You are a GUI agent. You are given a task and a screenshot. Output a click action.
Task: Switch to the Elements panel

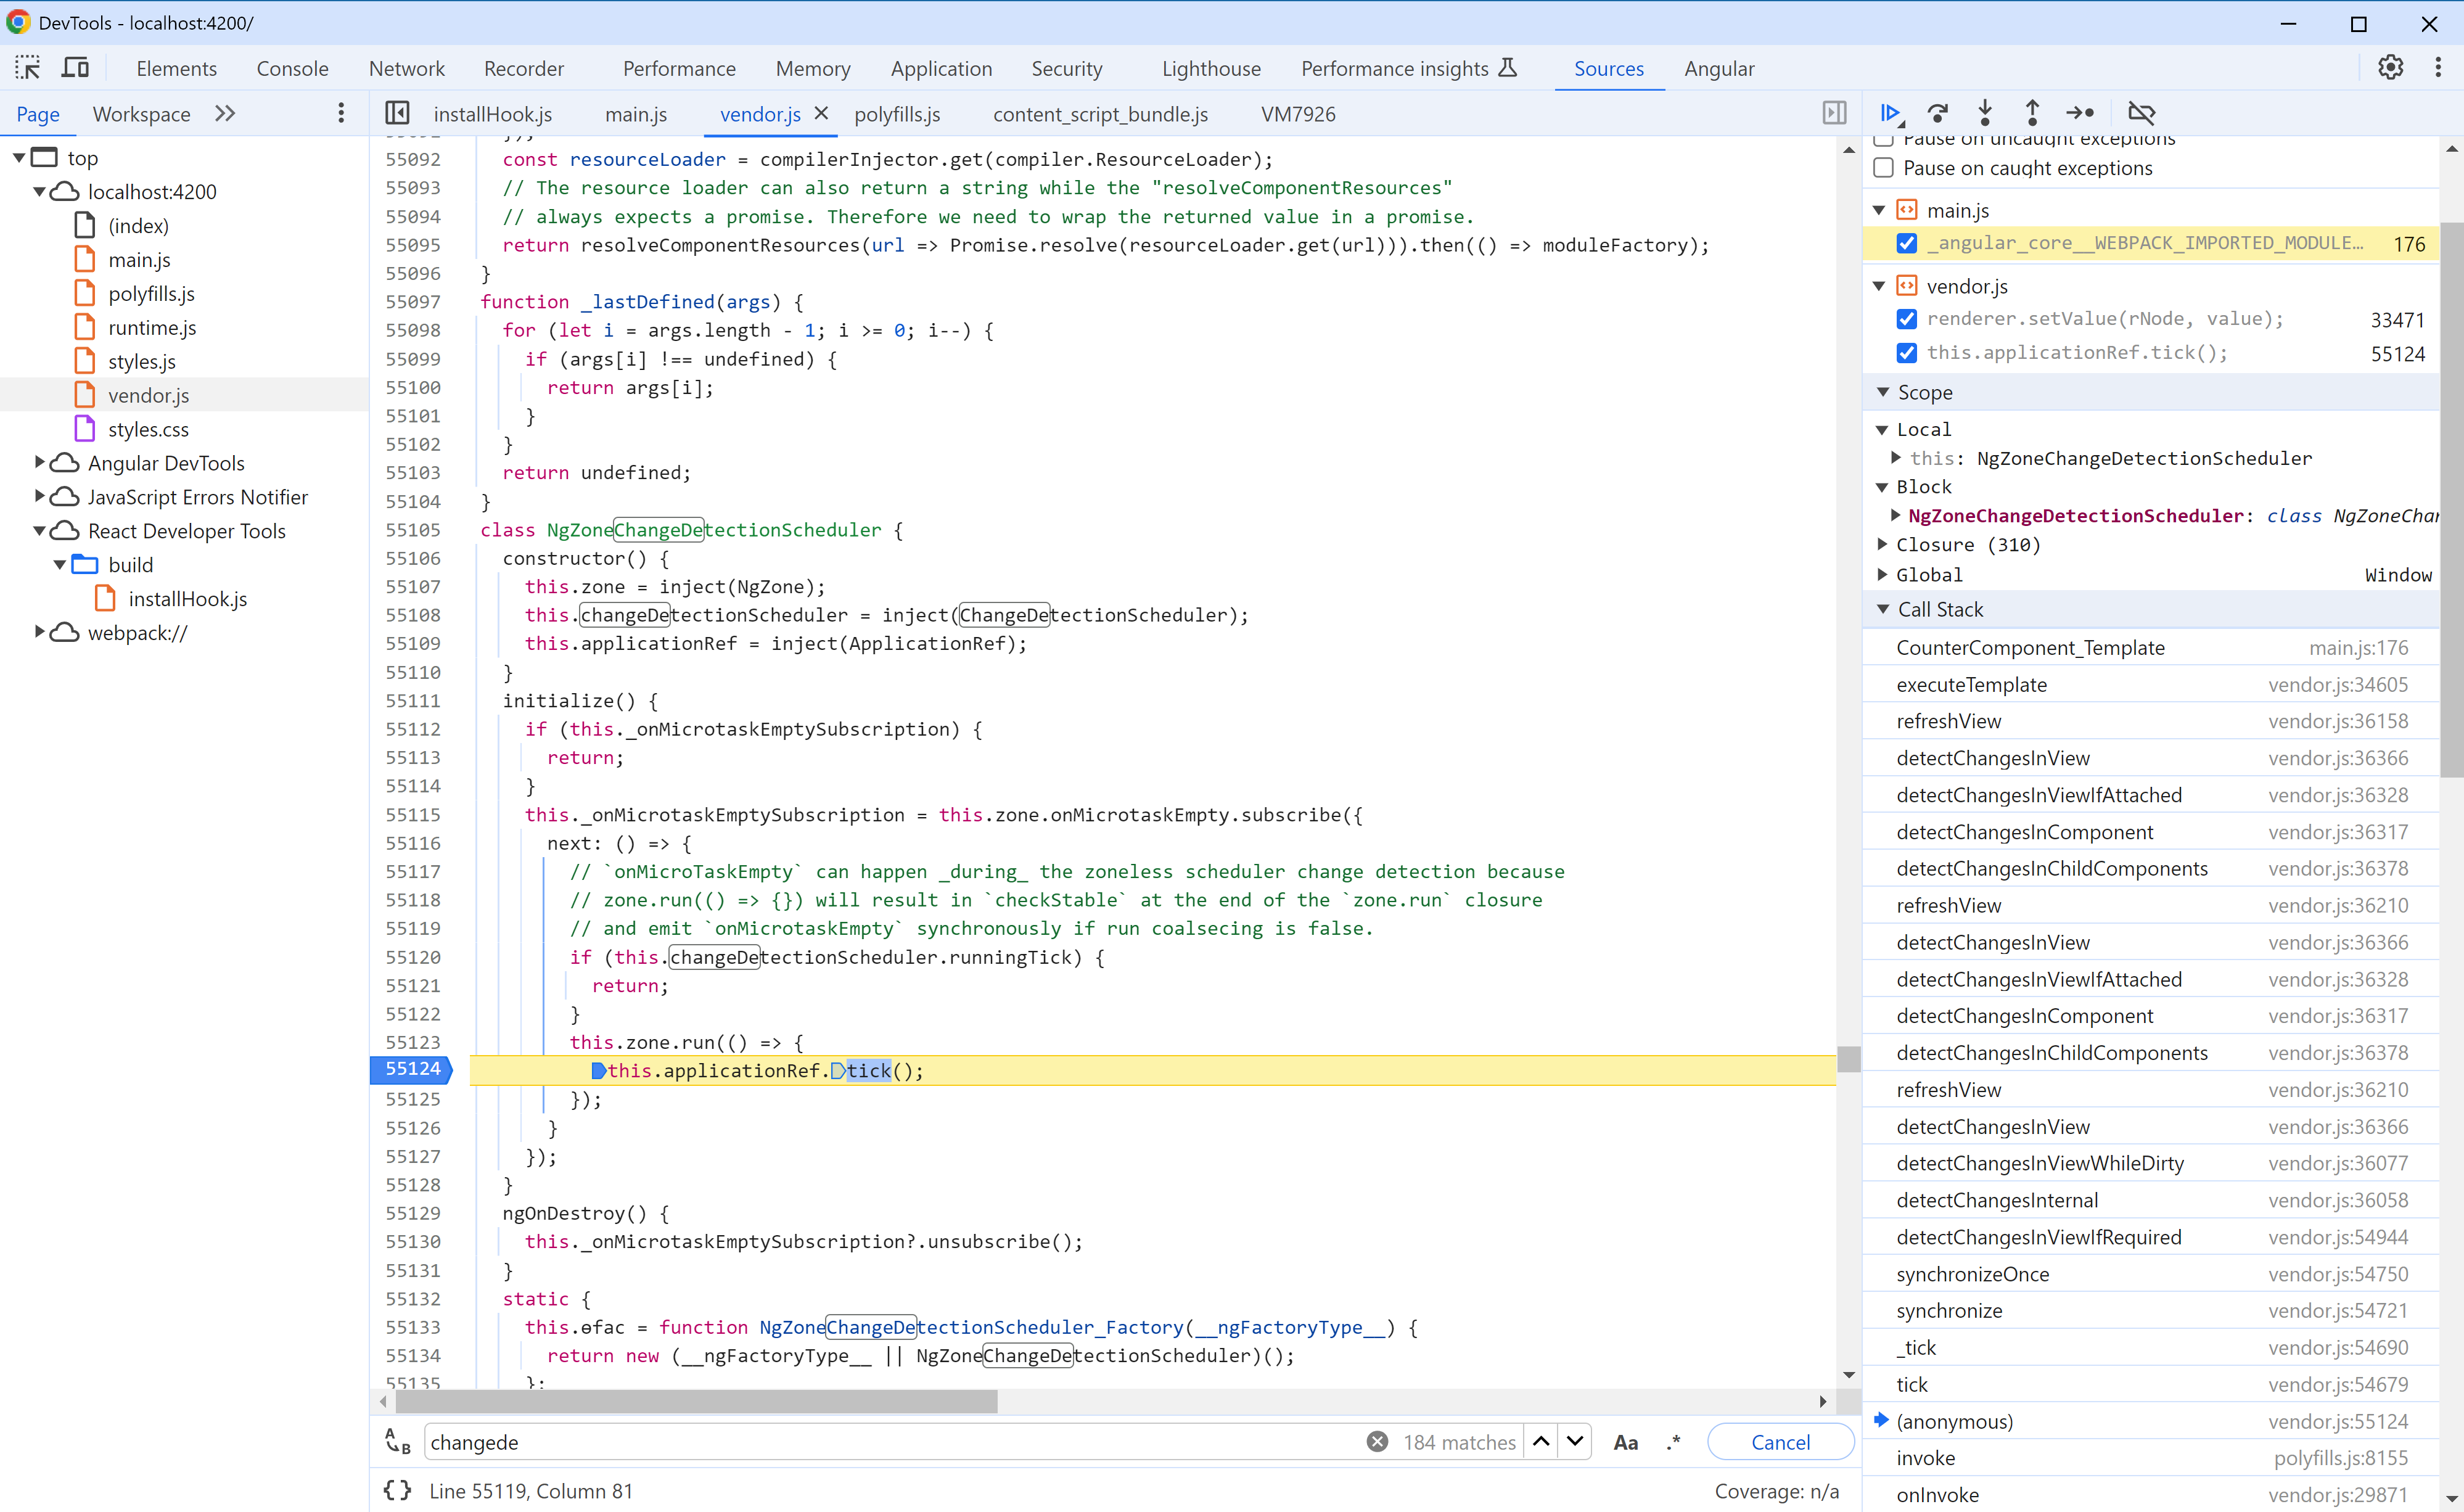[177, 68]
